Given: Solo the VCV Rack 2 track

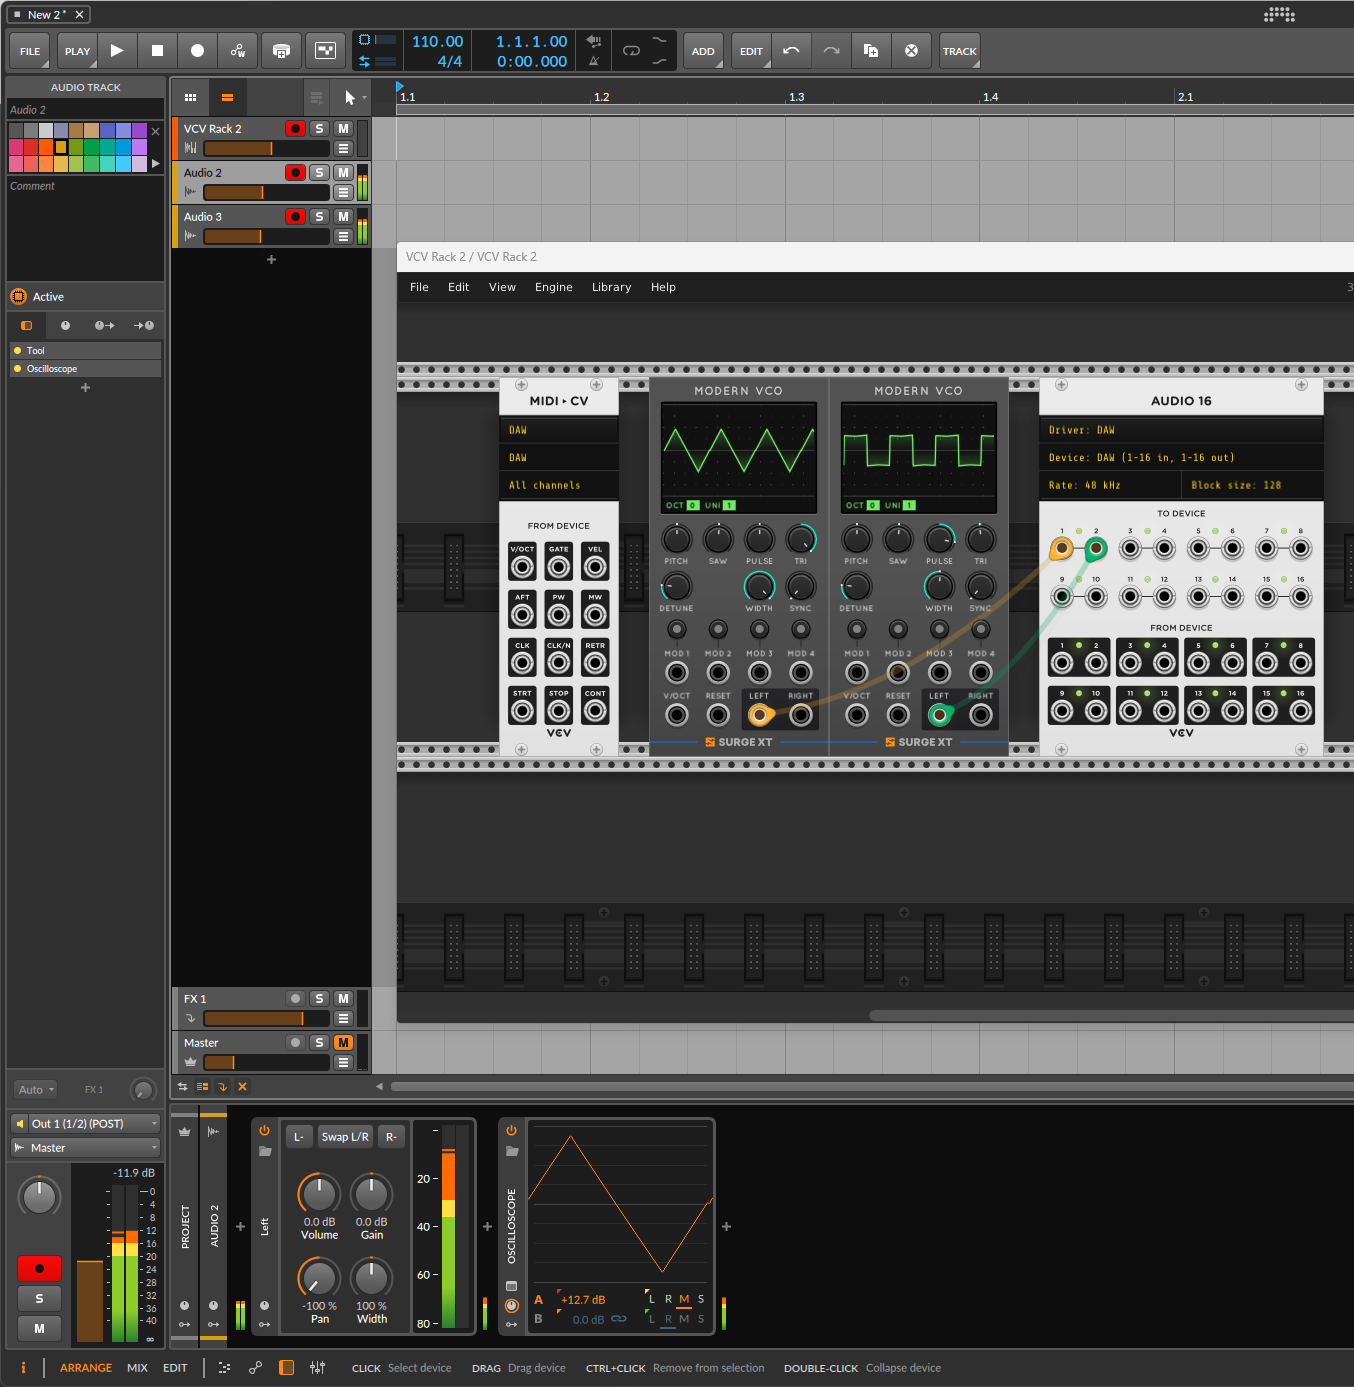Looking at the screenshot, I should 319,128.
